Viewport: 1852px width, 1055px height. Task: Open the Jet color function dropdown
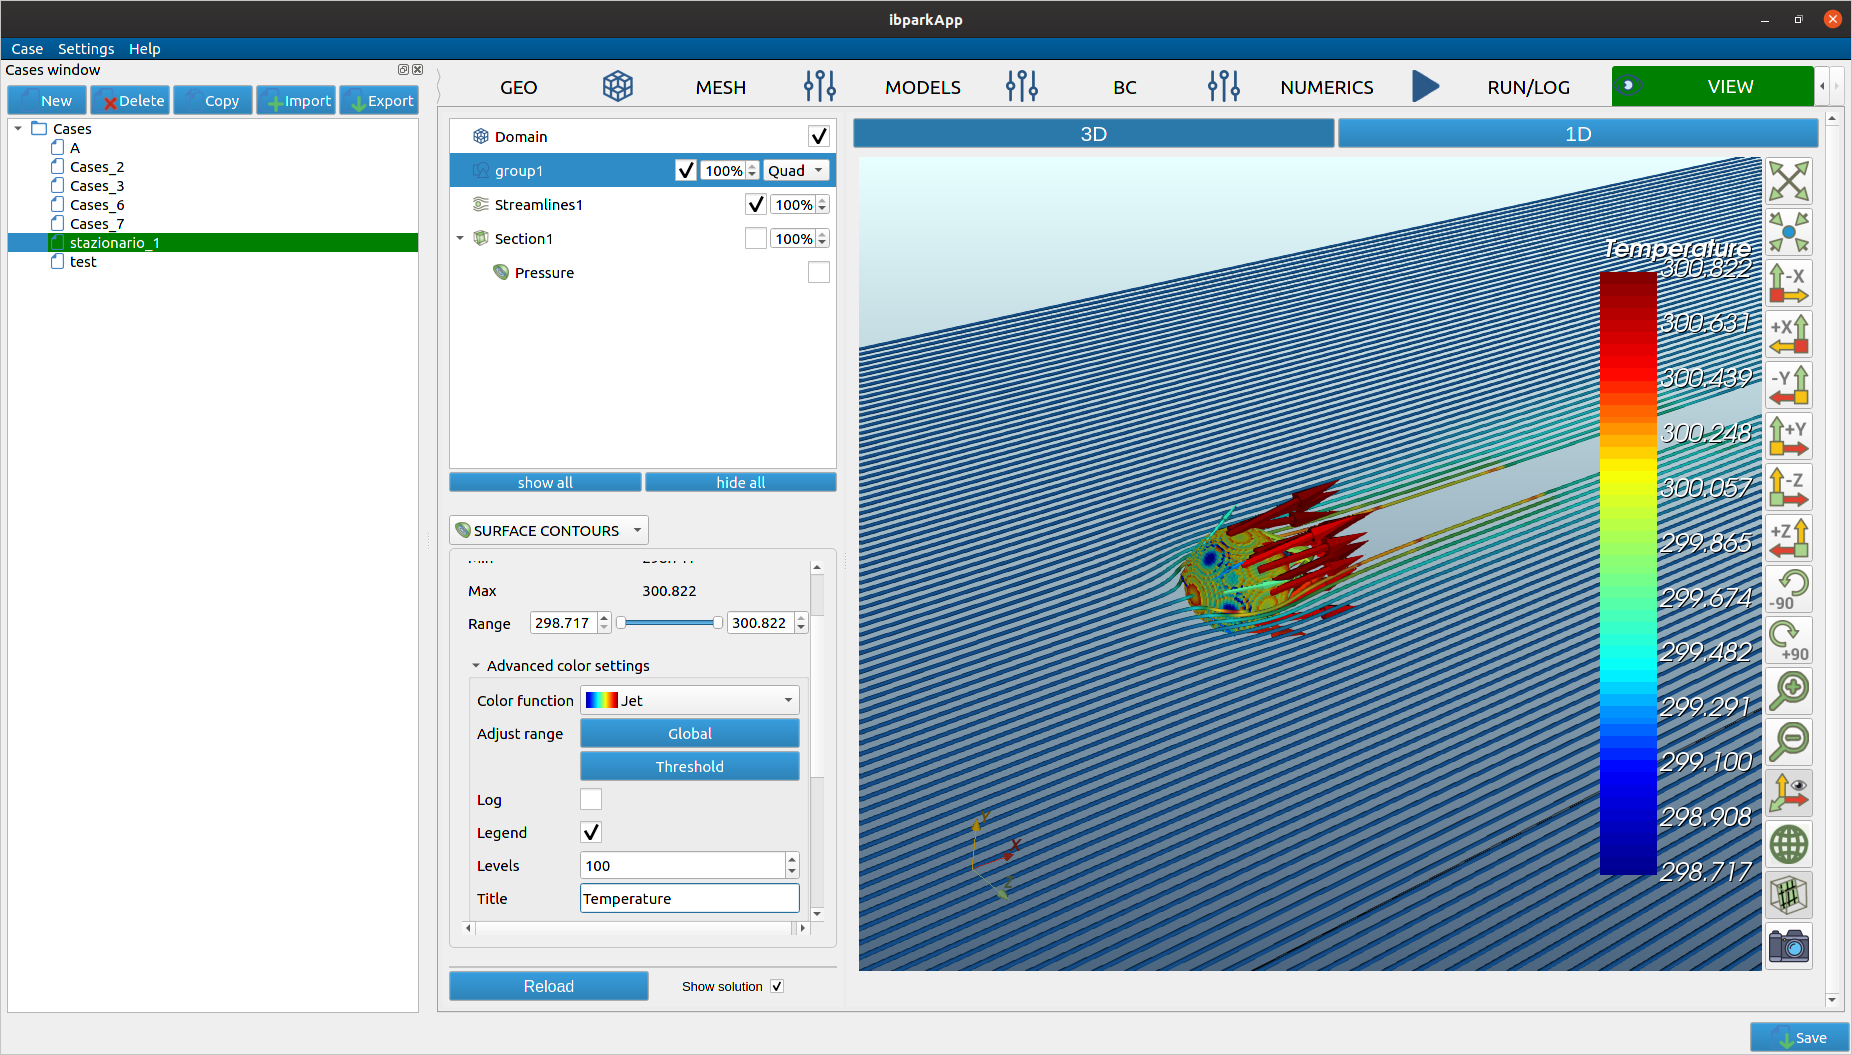point(690,701)
